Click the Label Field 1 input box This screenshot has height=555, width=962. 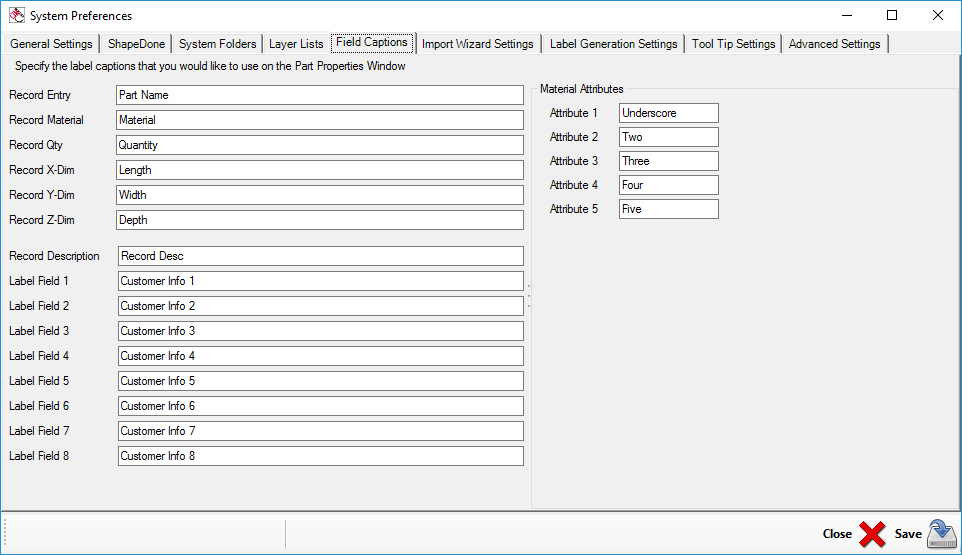click(x=321, y=281)
